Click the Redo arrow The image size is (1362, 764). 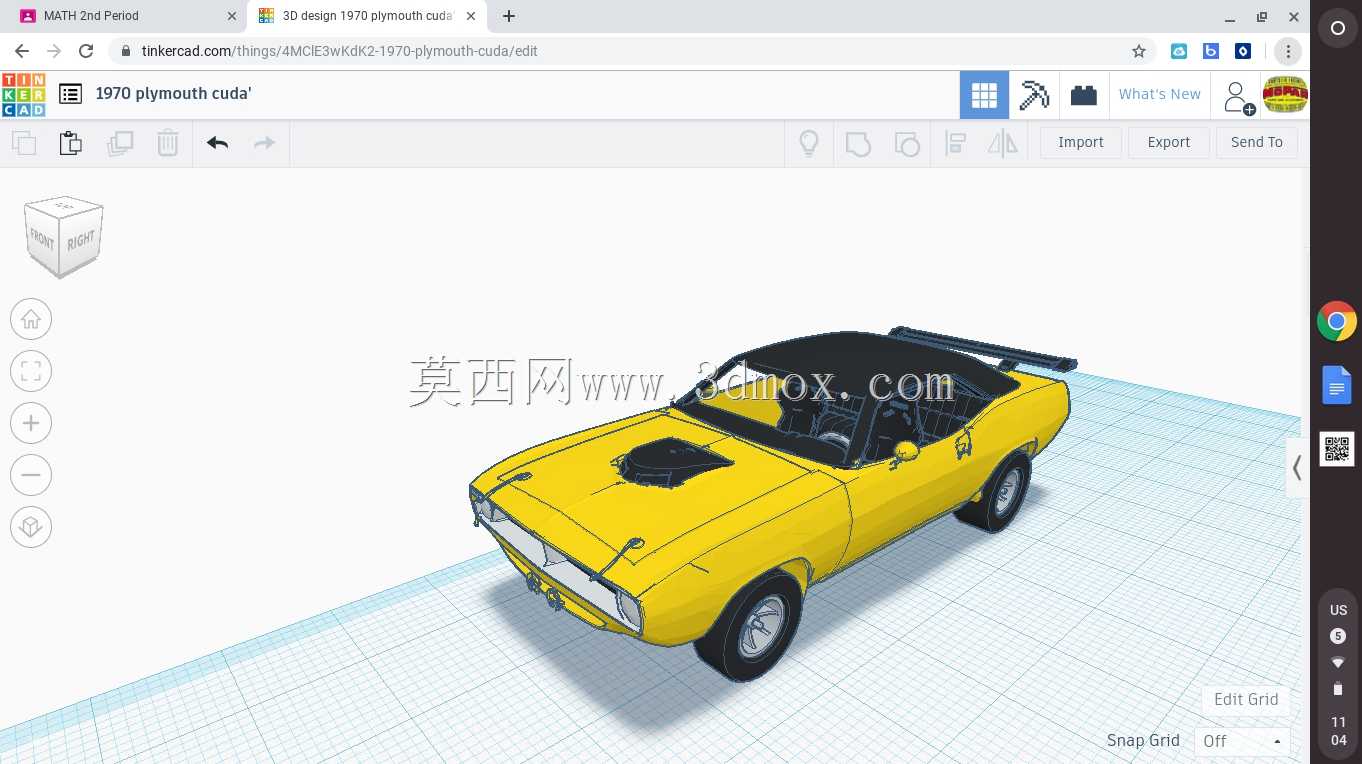pyautogui.click(x=264, y=143)
